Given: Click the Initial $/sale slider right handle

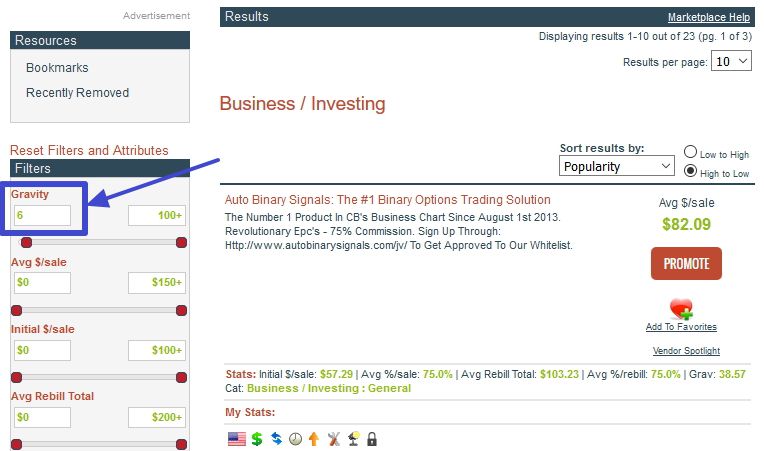Looking at the screenshot, I should click(x=181, y=377).
